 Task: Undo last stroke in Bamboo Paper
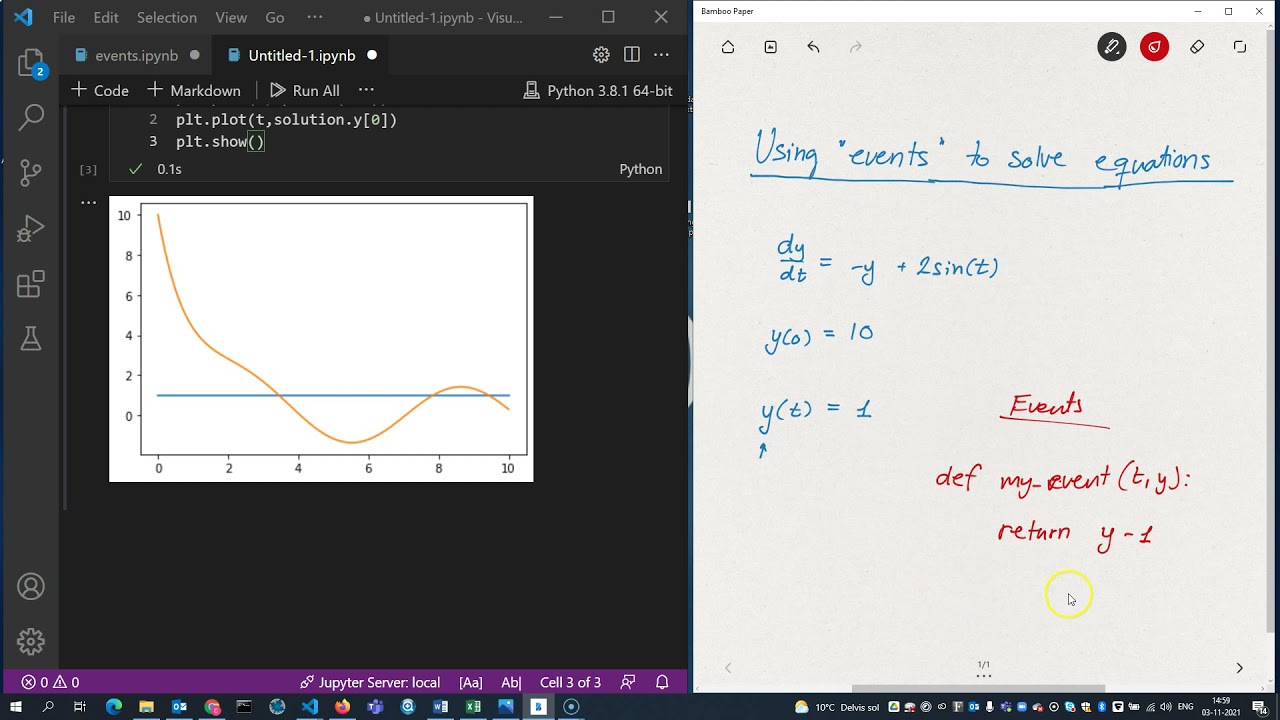click(813, 47)
